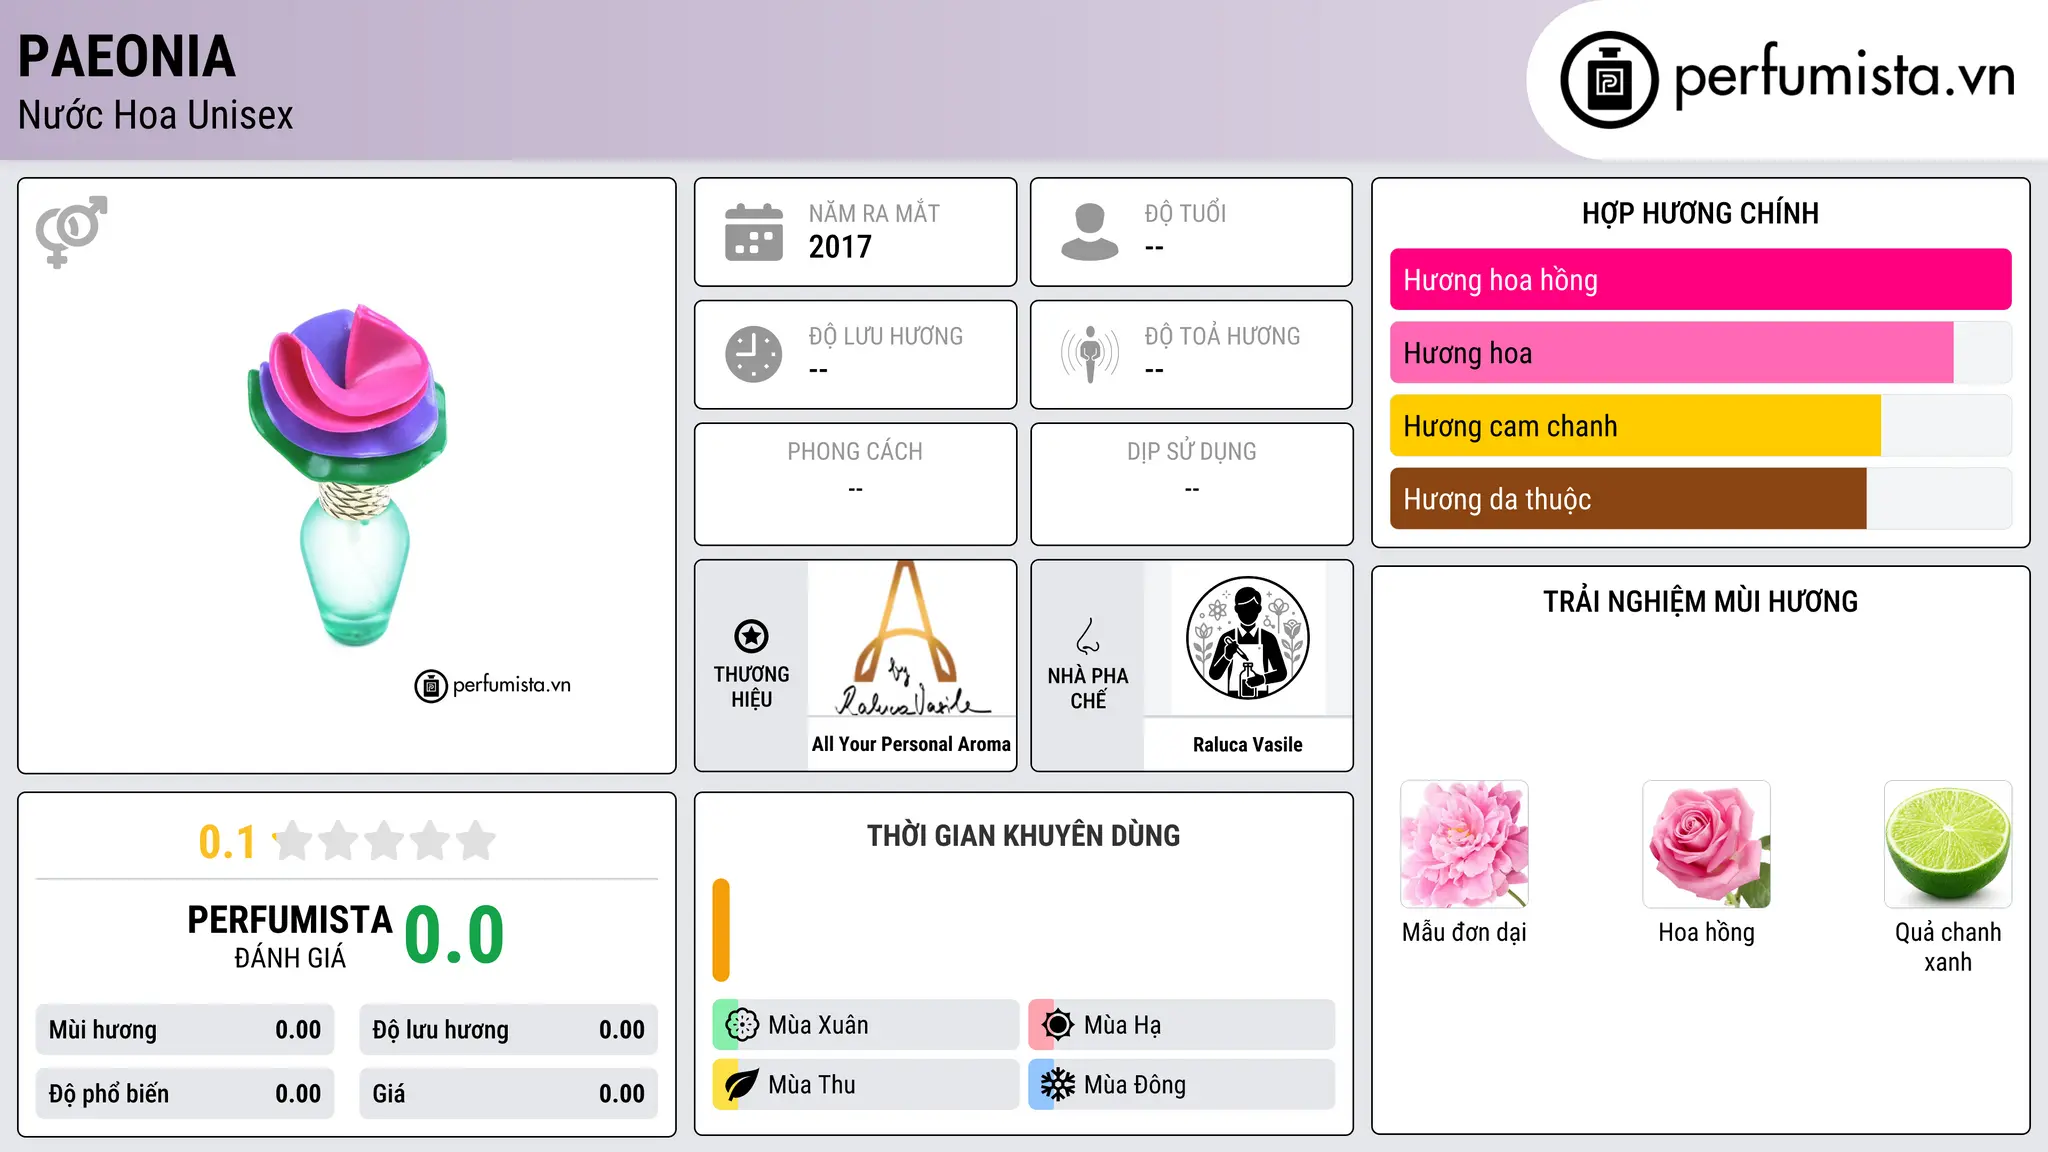Click the sun icon for Mùa Hạ
Image resolution: width=2048 pixels, height=1152 pixels.
tap(1058, 1025)
